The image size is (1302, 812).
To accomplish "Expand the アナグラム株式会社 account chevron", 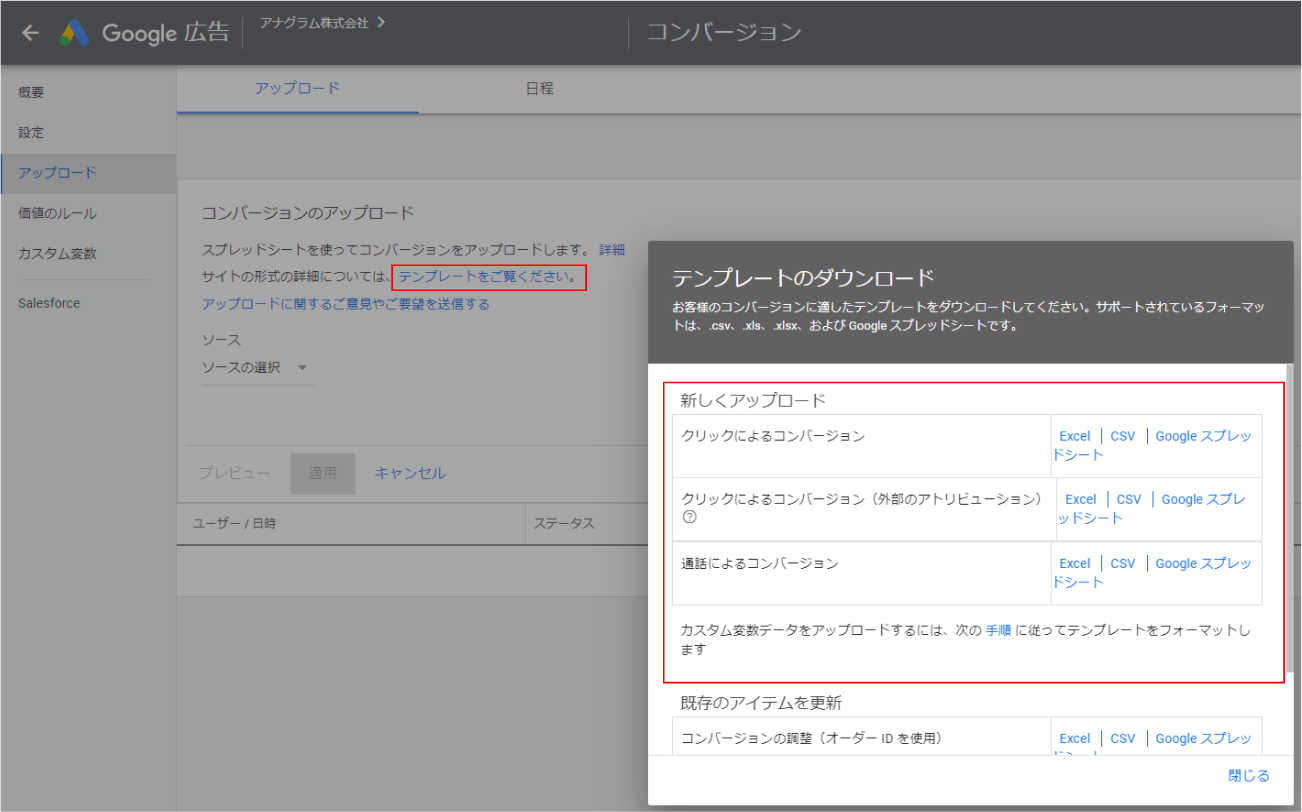I will click(x=380, y=21).
